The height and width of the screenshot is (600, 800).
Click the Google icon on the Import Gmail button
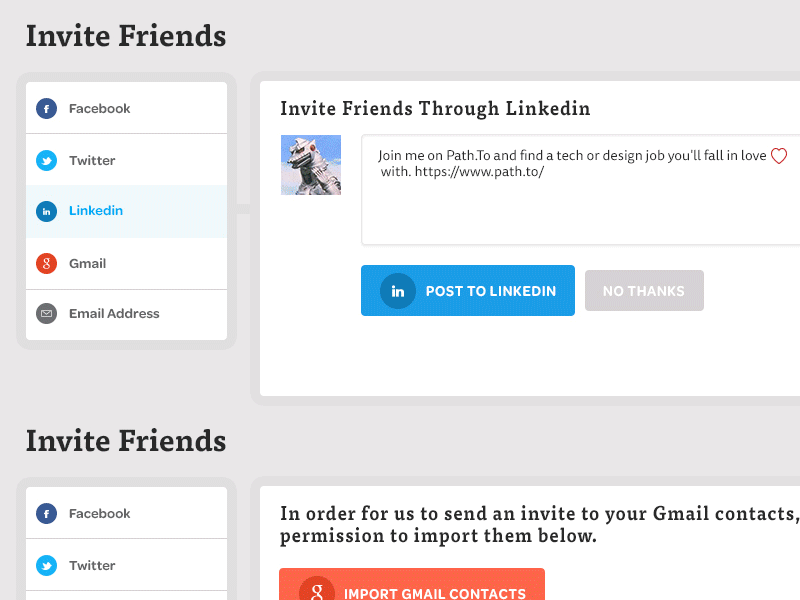317,590
